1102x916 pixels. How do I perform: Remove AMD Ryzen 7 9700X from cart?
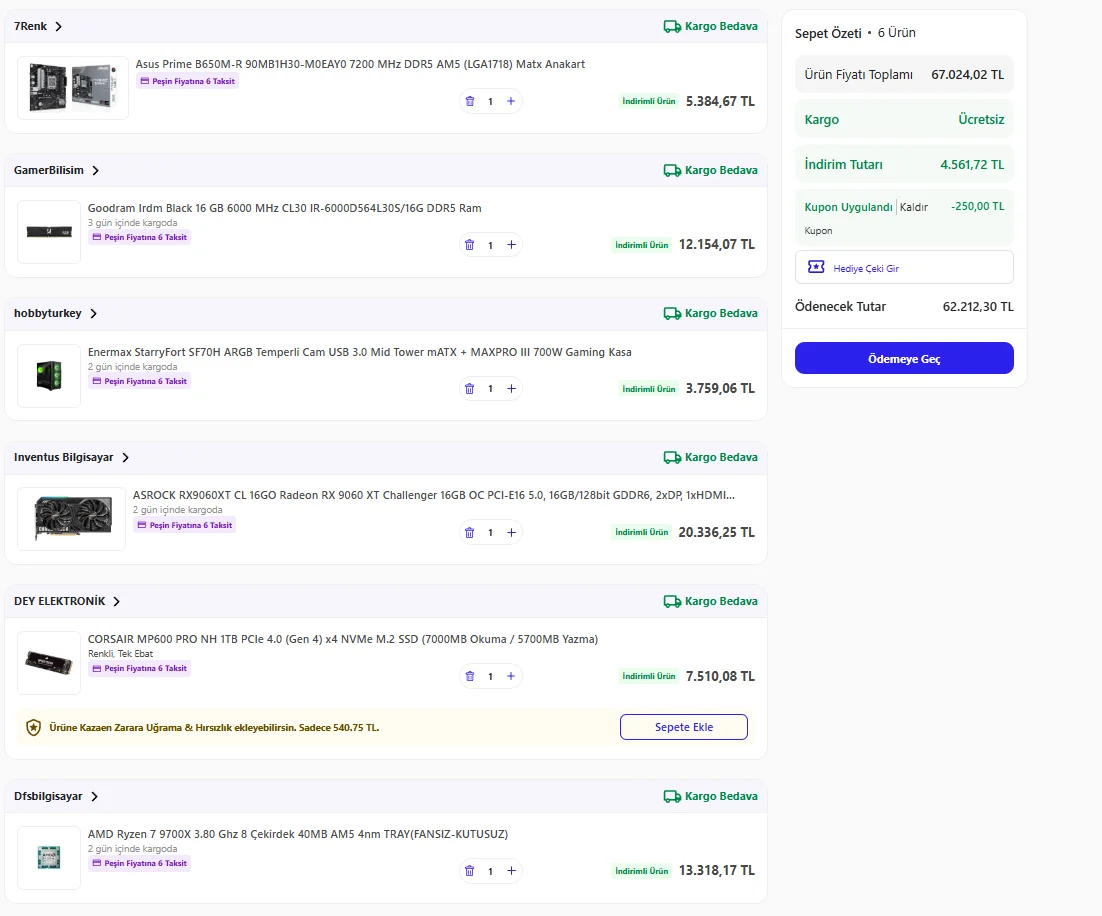[x=469, y=871]
